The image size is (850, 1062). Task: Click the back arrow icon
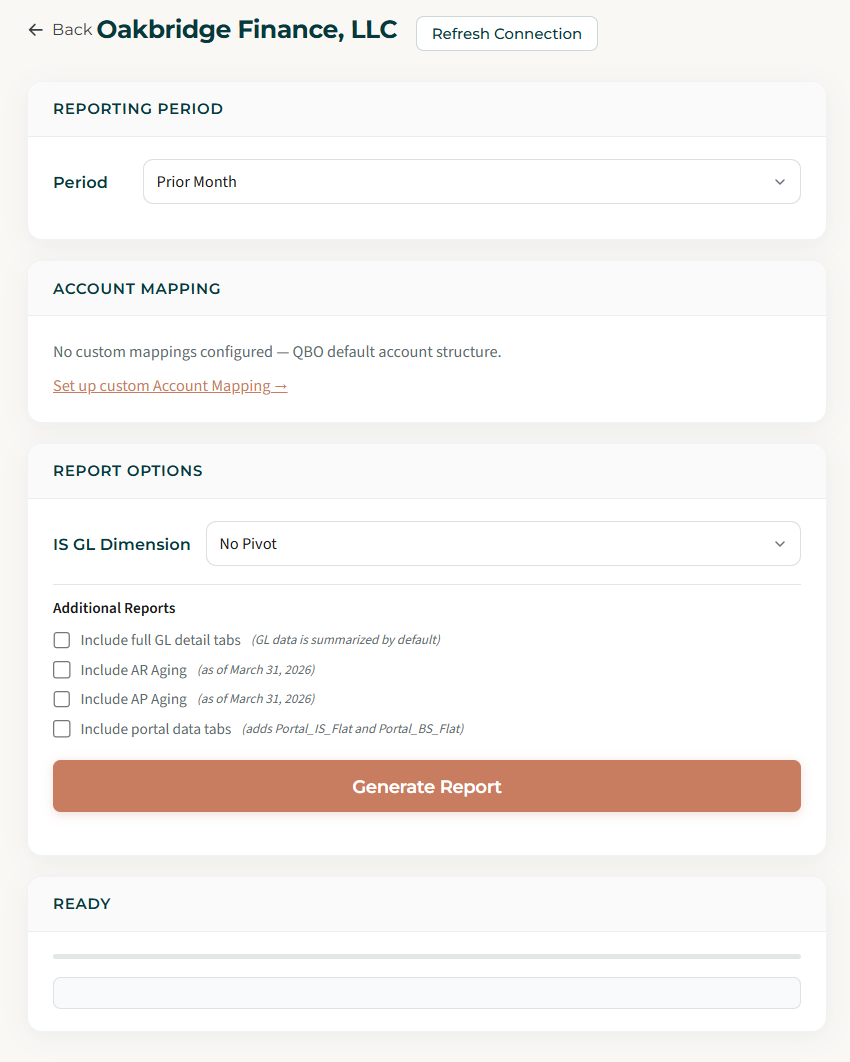(x=36, y=30)
